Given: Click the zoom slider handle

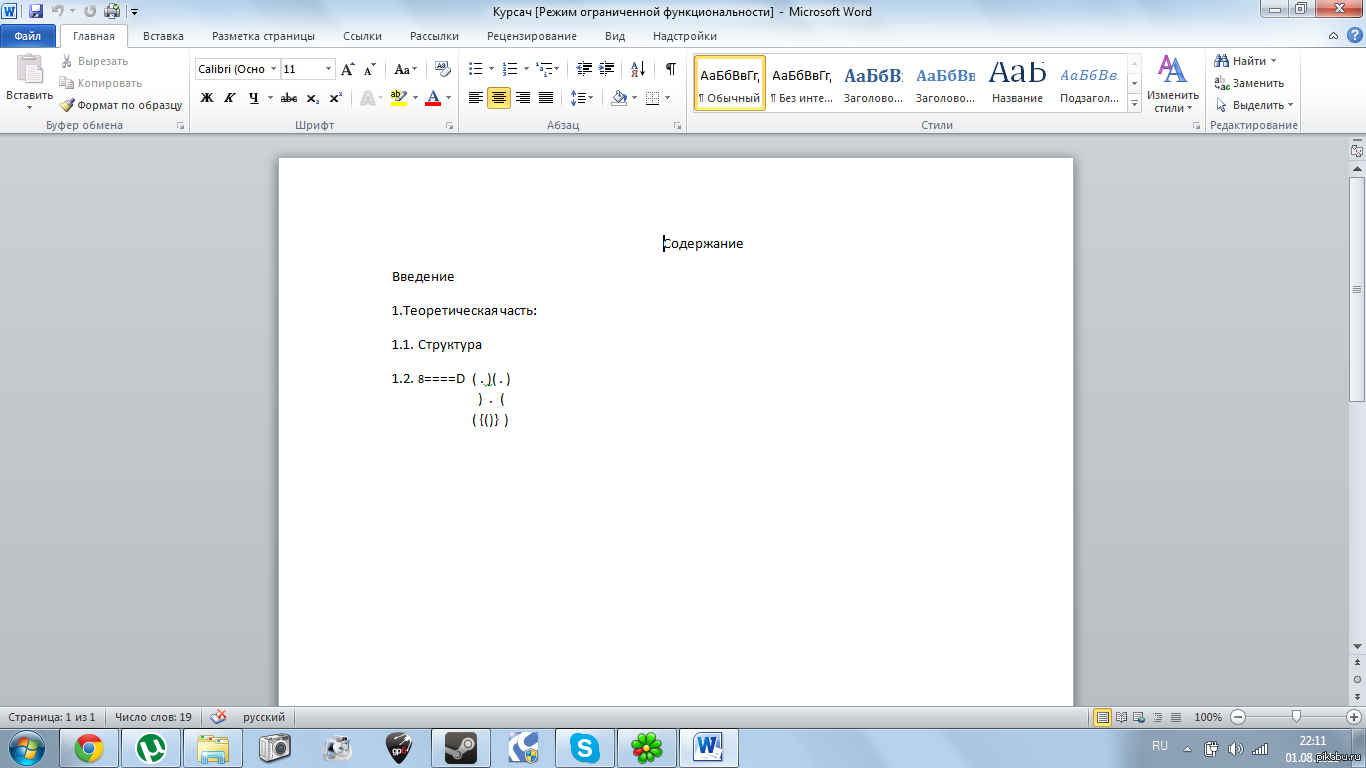Looking at the screenshot, I should tap(1296, 717).
